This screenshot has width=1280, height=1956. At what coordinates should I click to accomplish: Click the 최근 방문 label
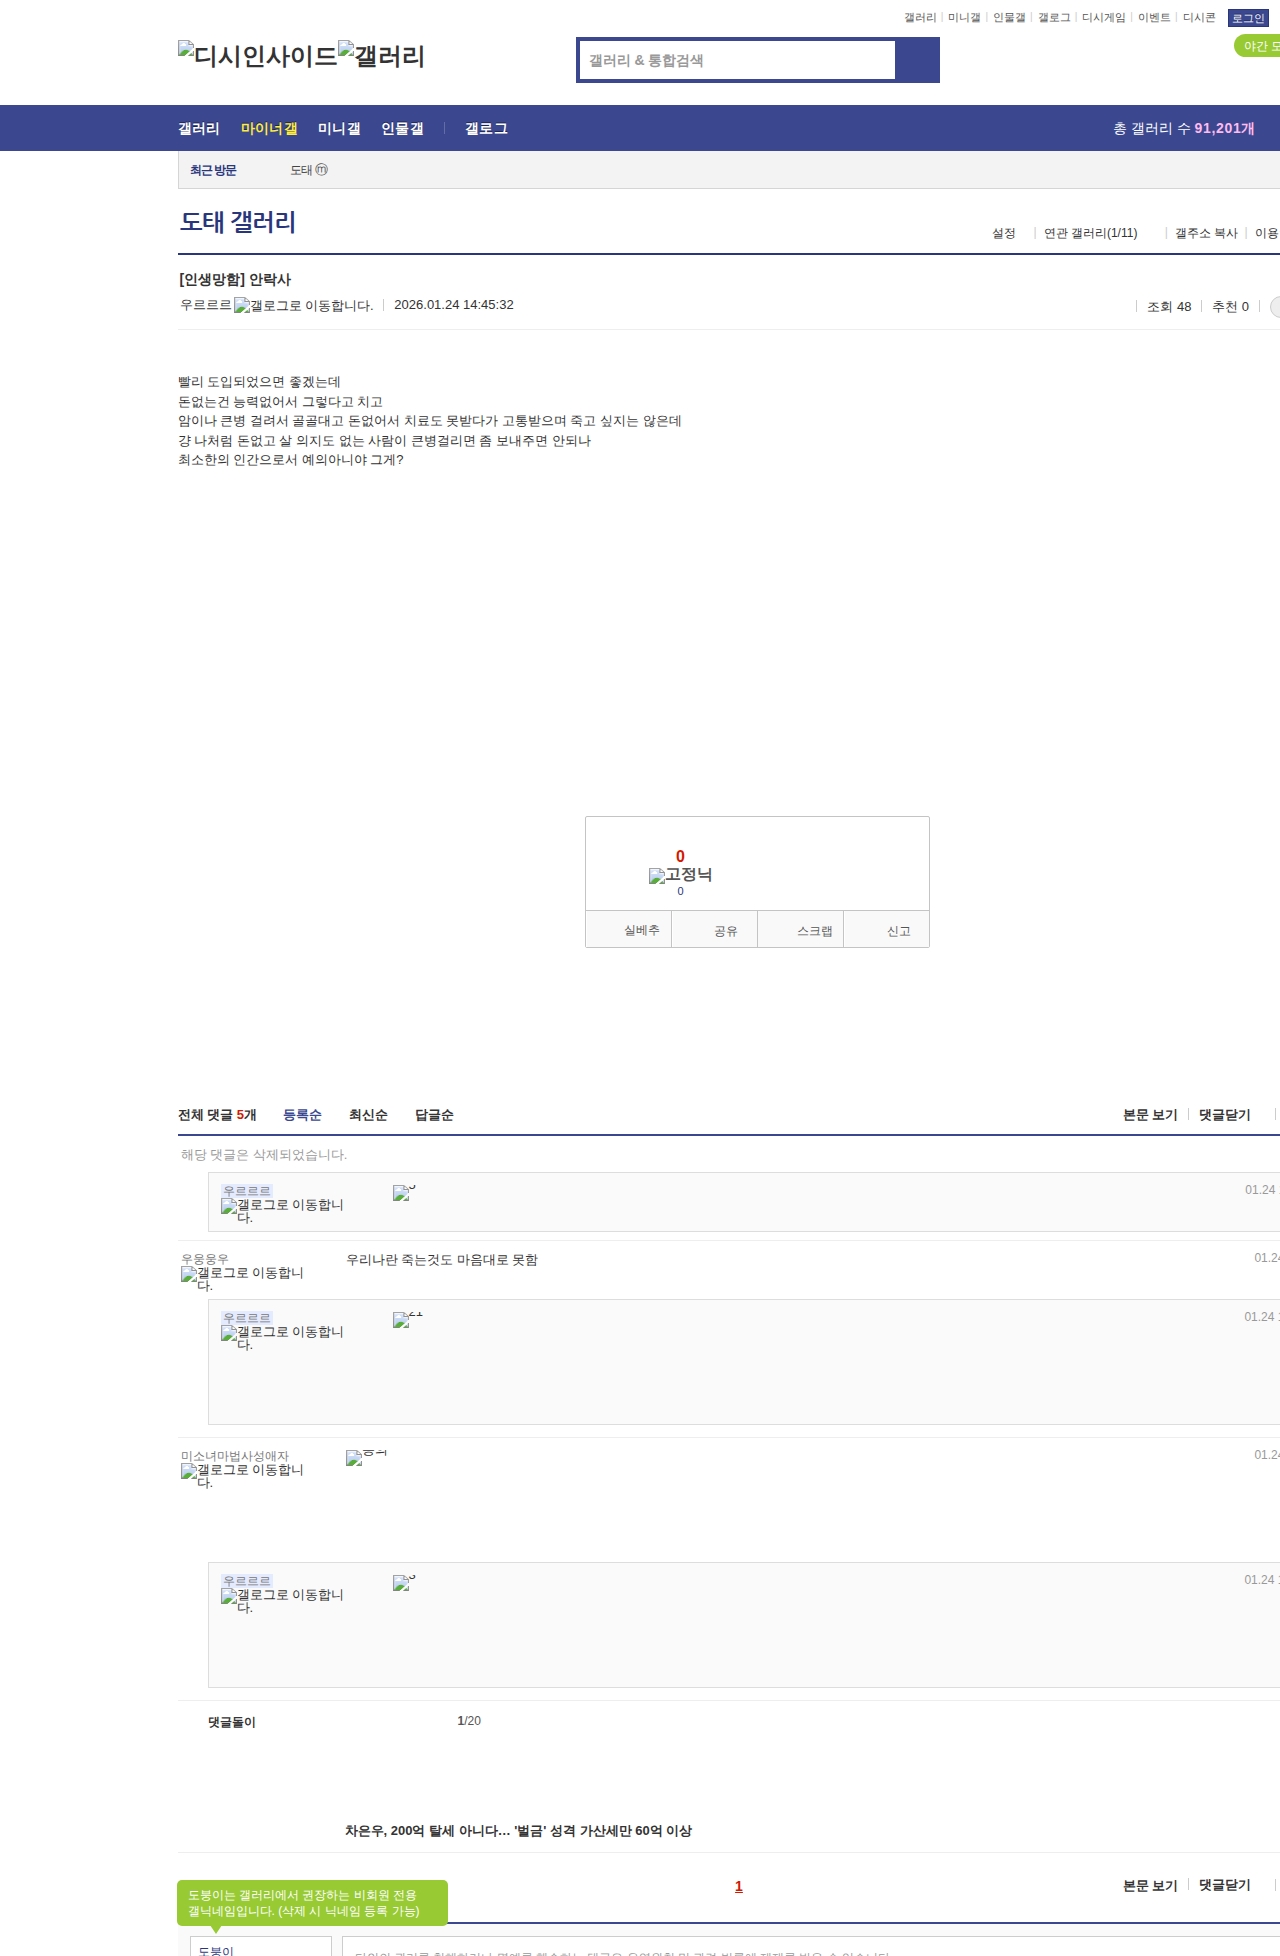tap(213, 170)
